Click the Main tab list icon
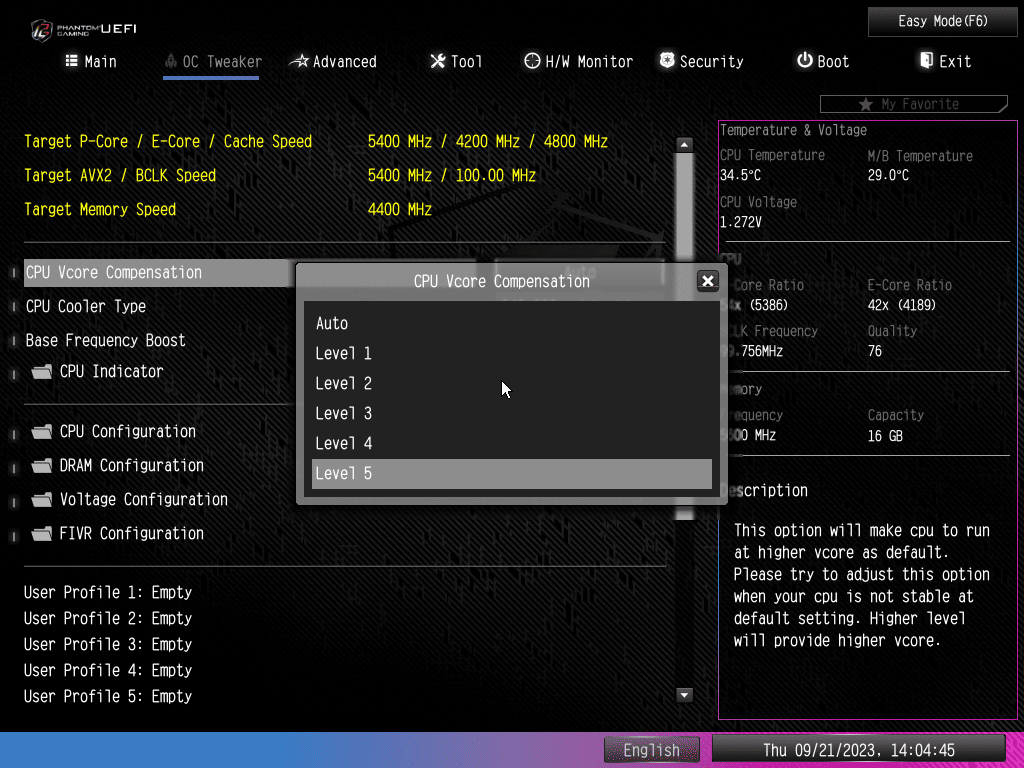1024x768 pixels. click(72, 61)
